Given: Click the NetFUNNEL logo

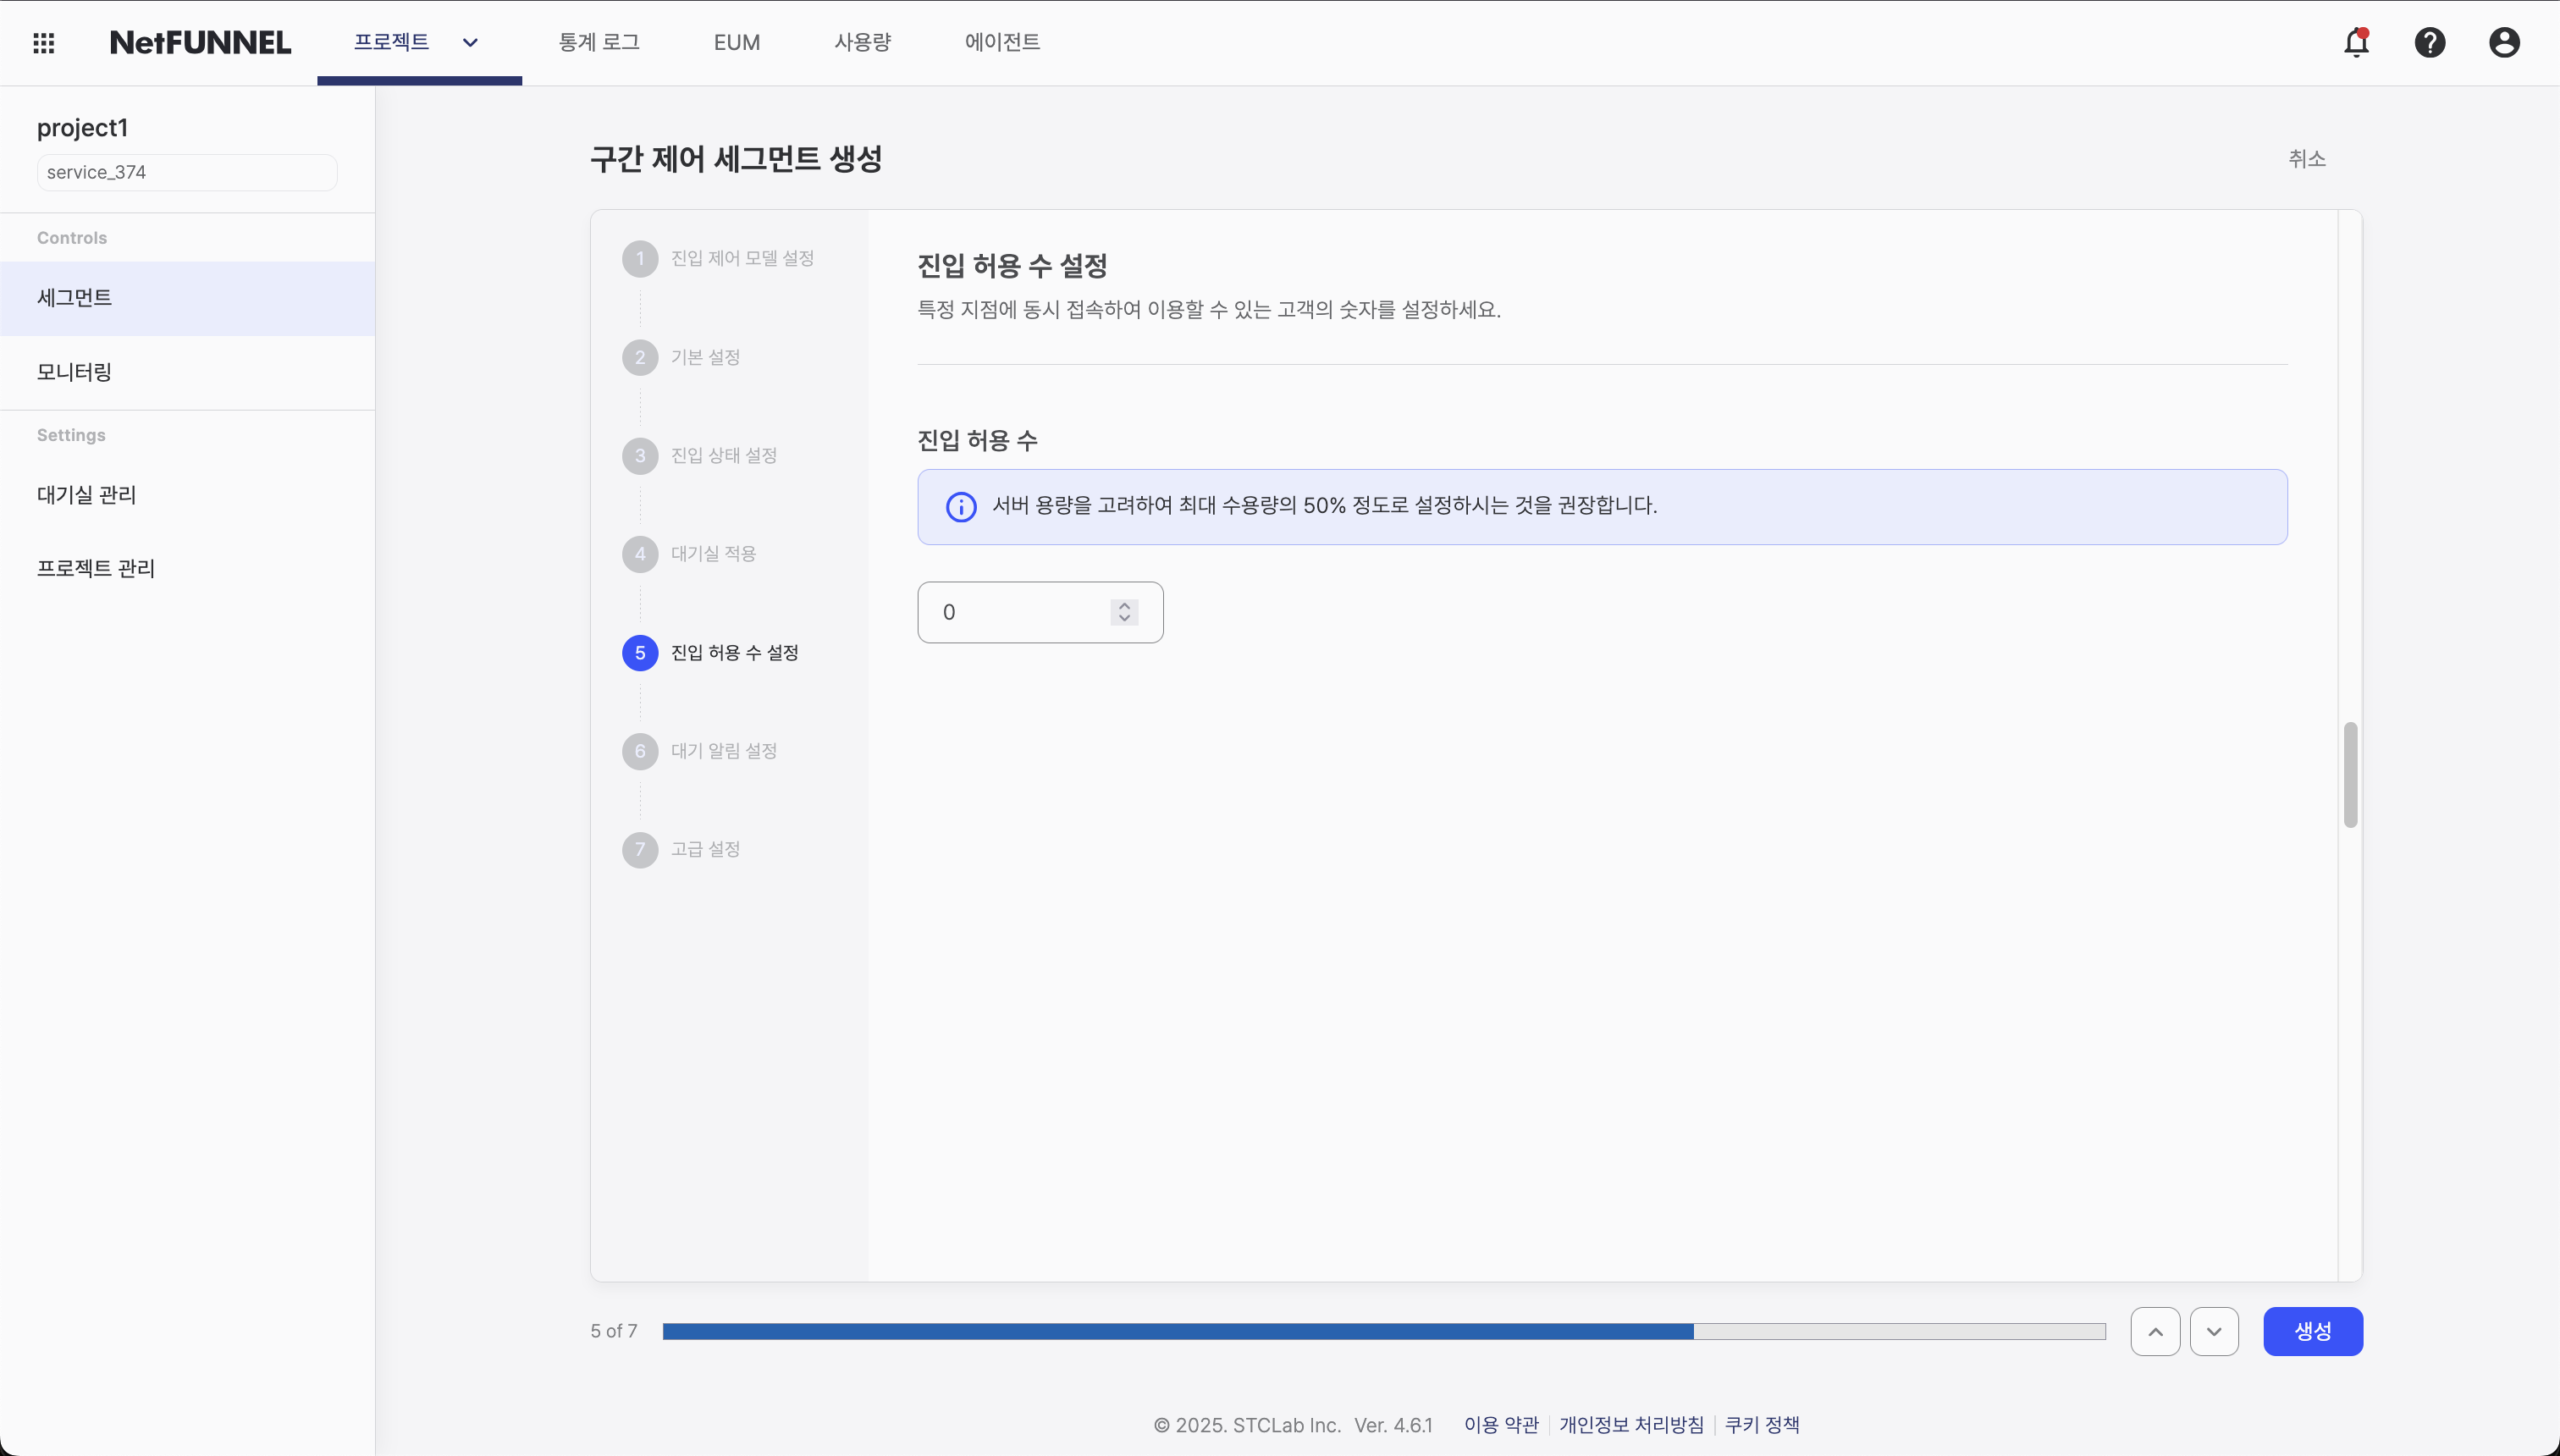Looking at the screenshot, I should coord(200,42).
